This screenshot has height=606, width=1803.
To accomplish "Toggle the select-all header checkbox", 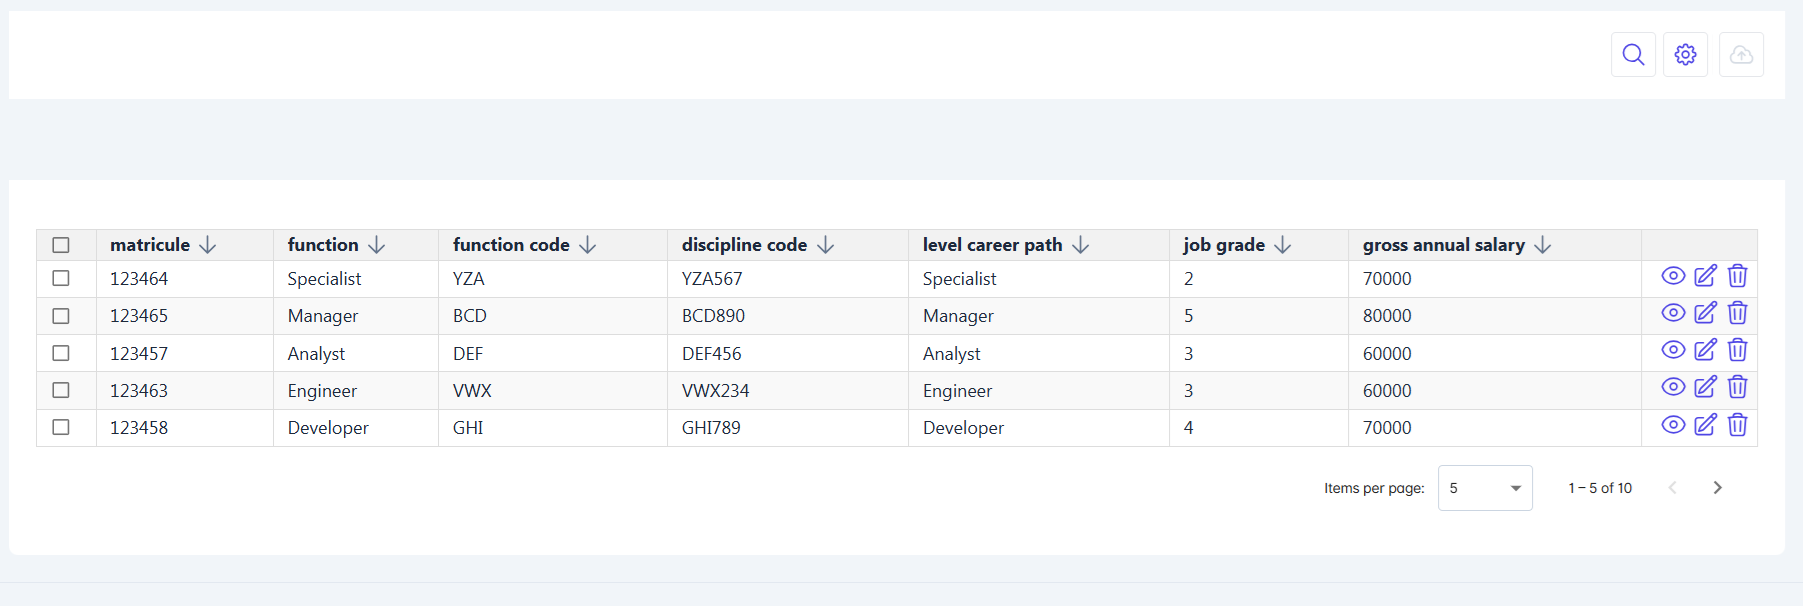I will pos(61,245).
